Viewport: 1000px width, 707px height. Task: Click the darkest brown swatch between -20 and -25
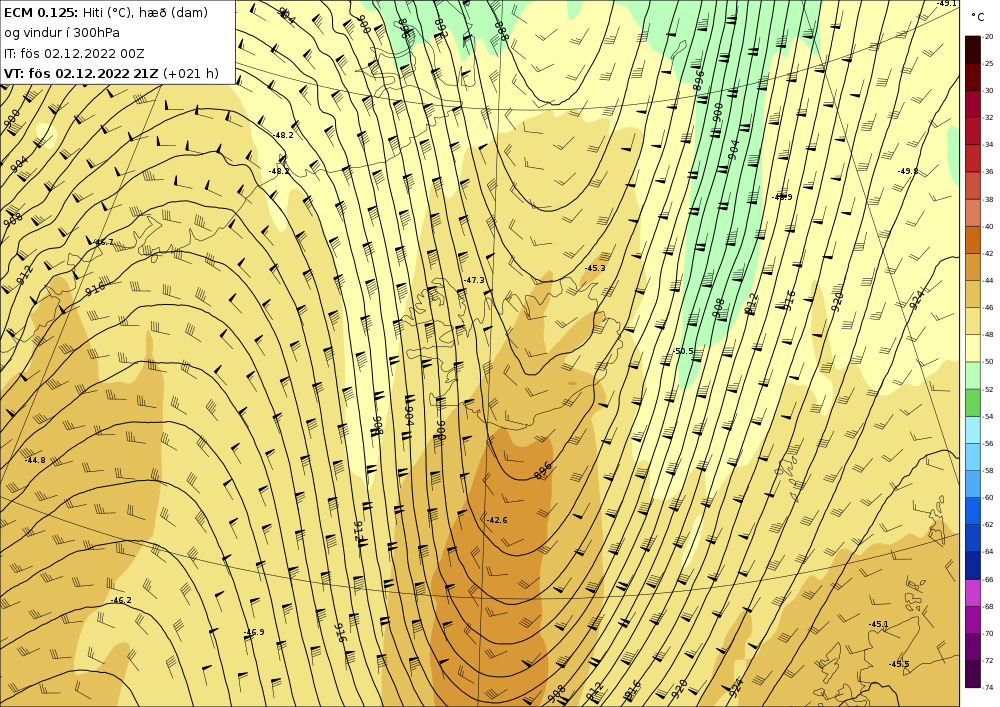point(973,50)
